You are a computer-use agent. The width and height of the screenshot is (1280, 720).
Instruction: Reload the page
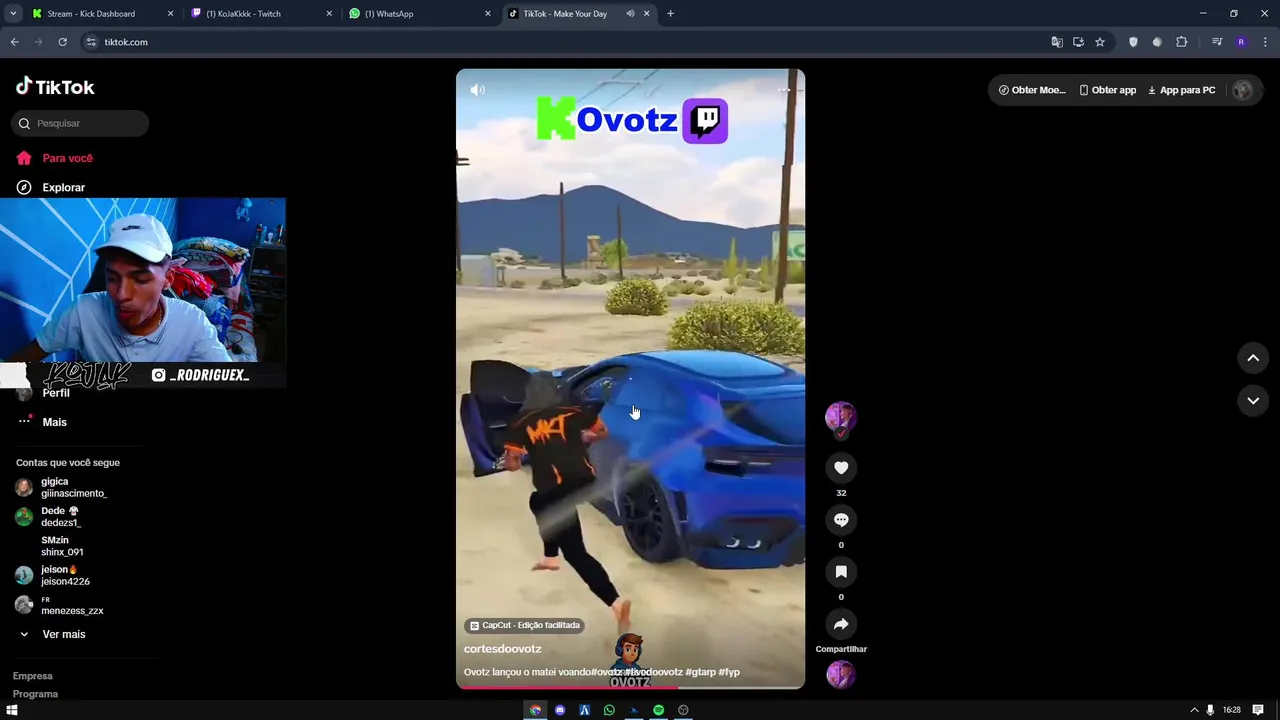[x=62, y=42]
